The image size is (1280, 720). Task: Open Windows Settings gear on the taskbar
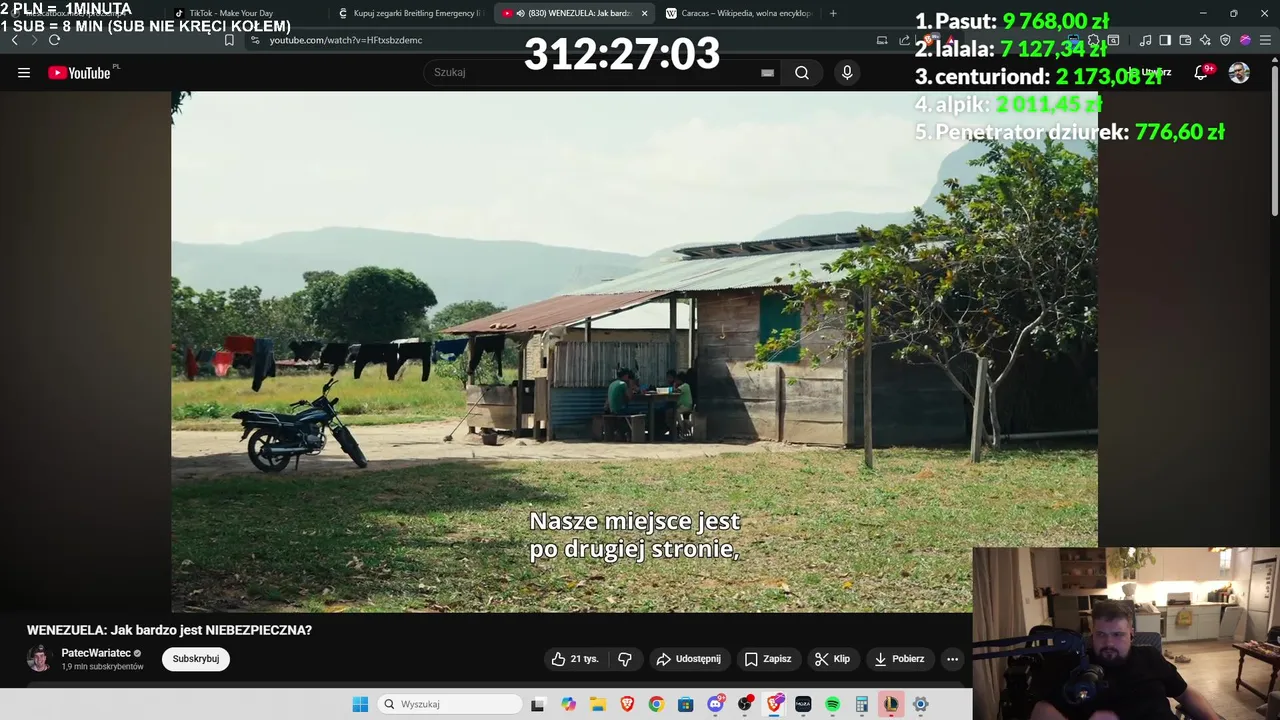[x=920, y=704]
